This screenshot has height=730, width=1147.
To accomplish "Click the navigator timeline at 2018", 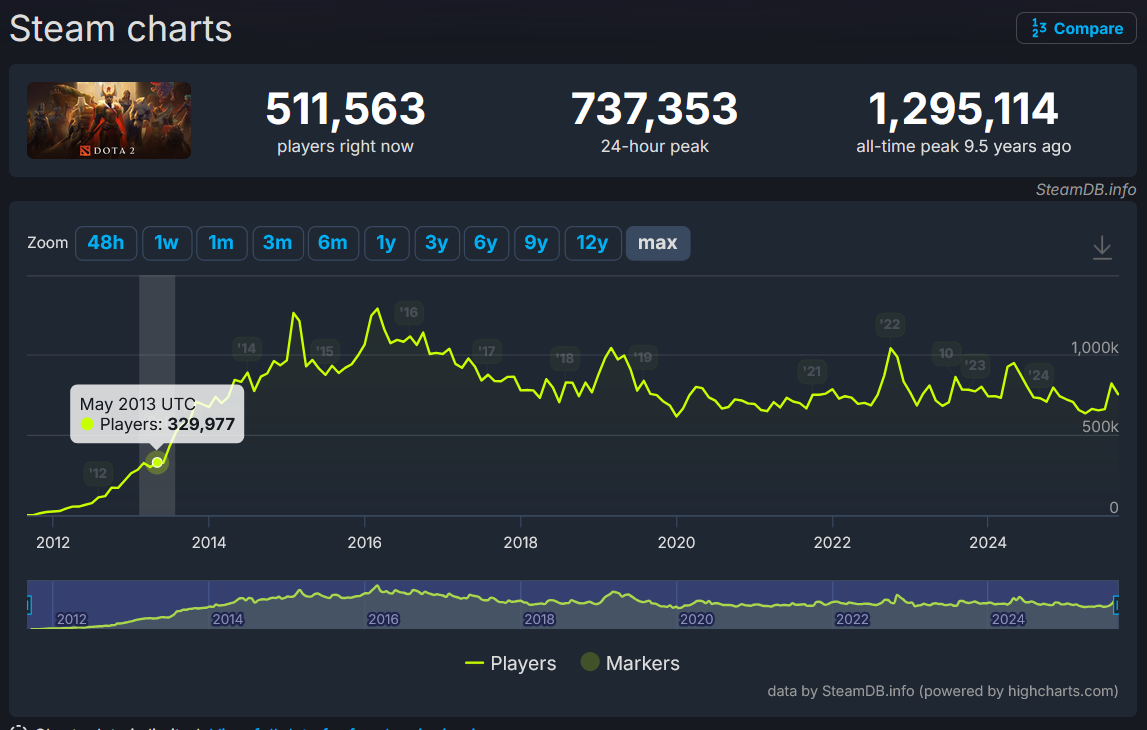I will point(539,619).
